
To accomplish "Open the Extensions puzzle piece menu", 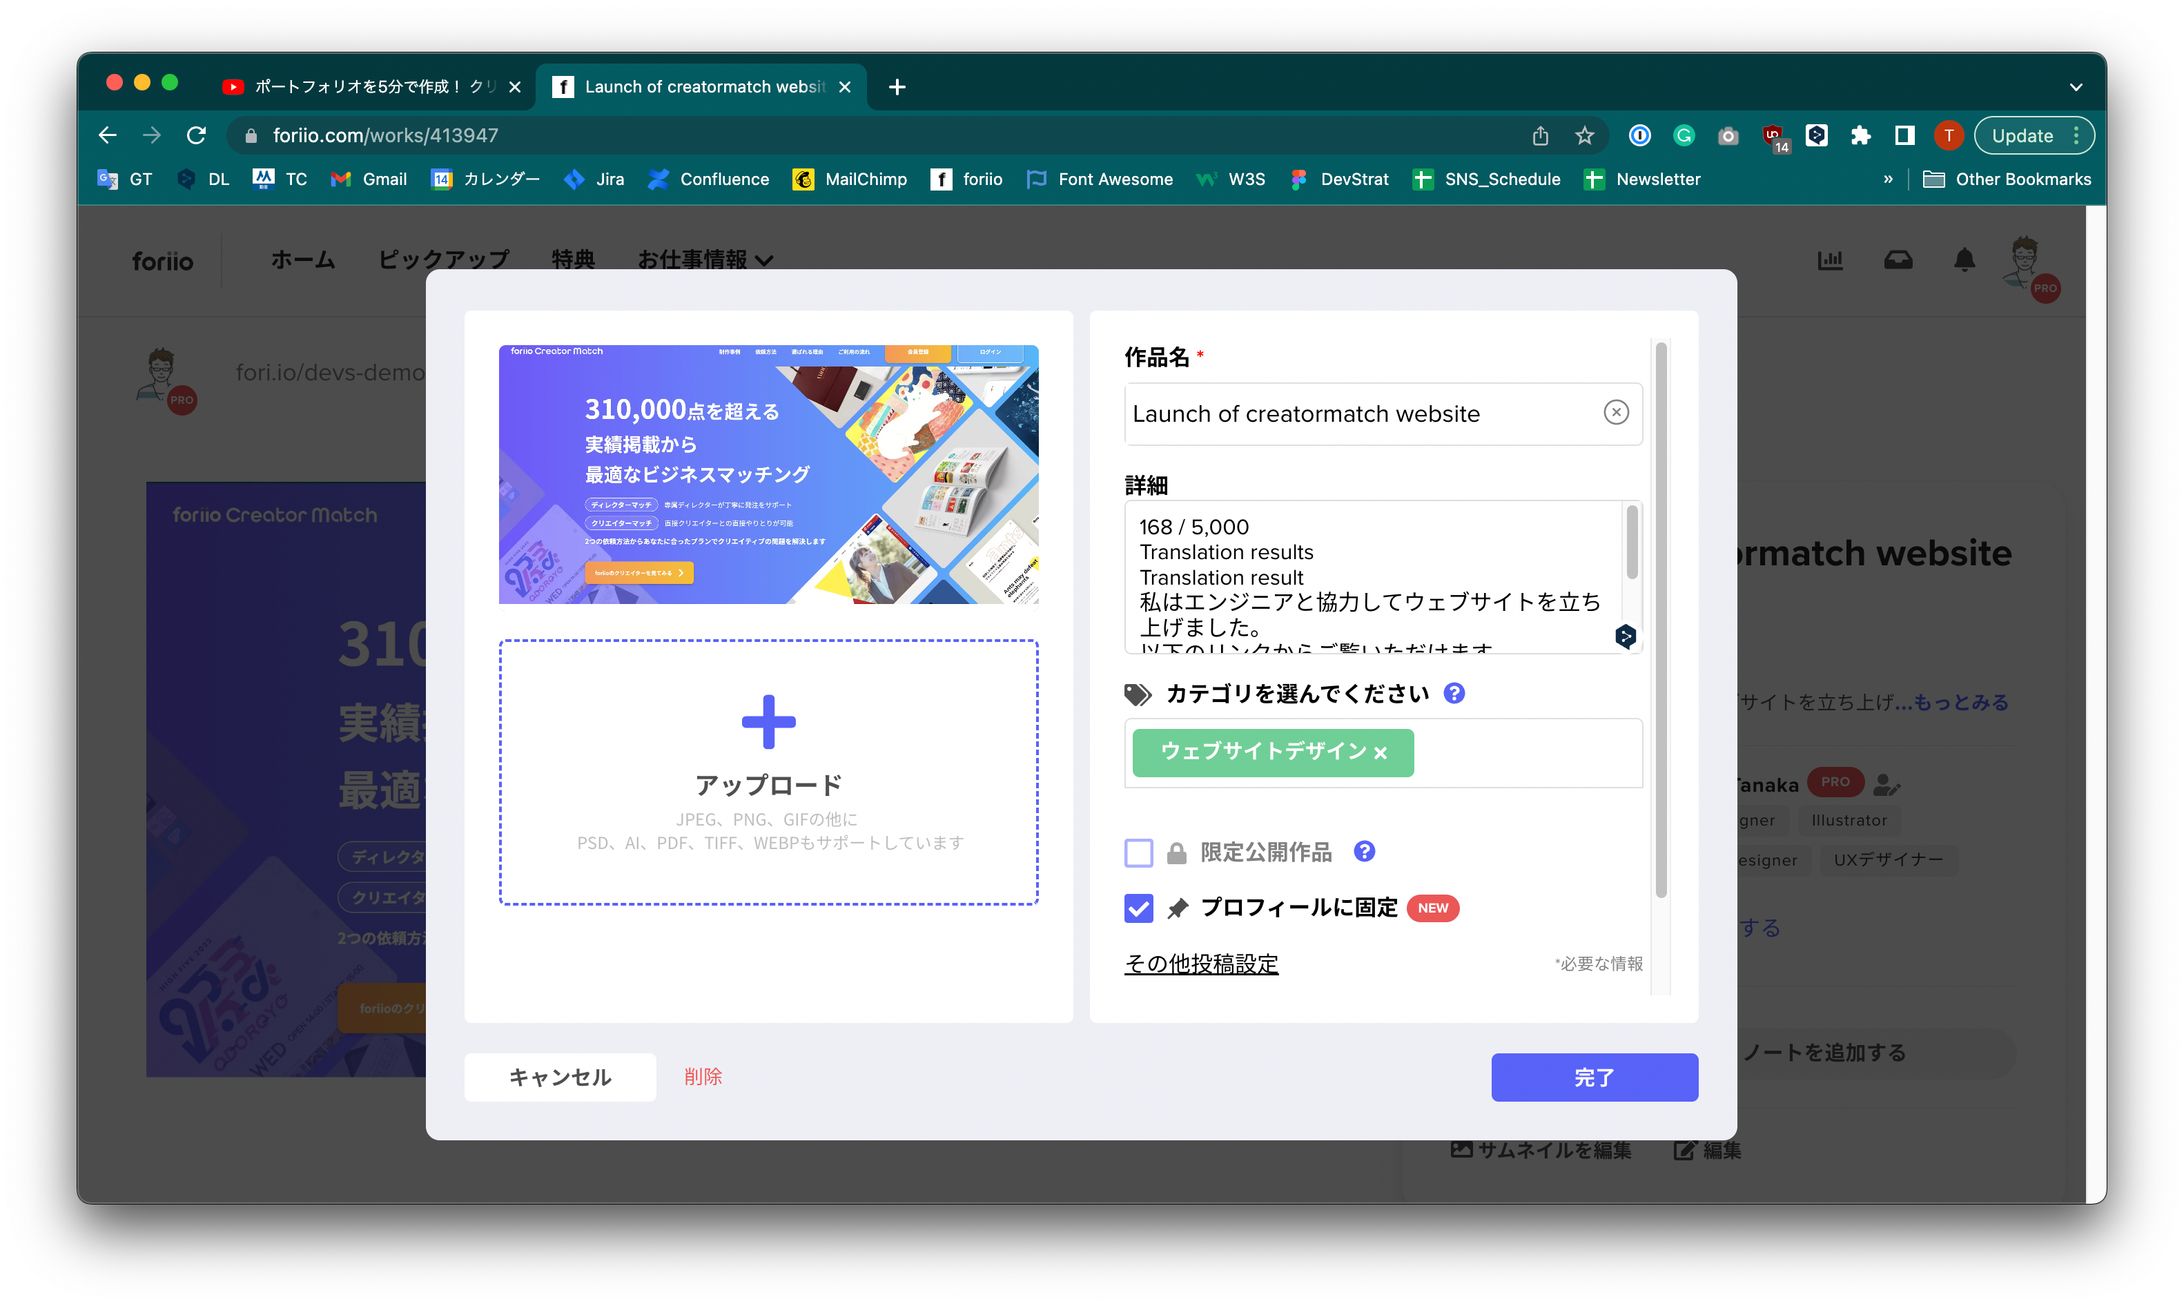I will click(x=1860, y=135).
